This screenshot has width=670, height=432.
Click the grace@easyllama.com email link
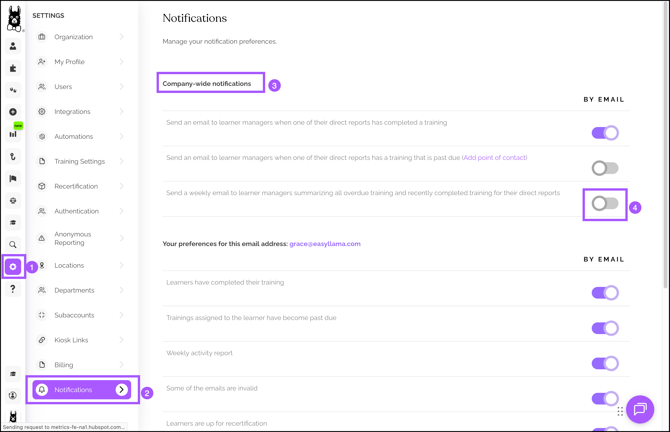pos(325,244)
